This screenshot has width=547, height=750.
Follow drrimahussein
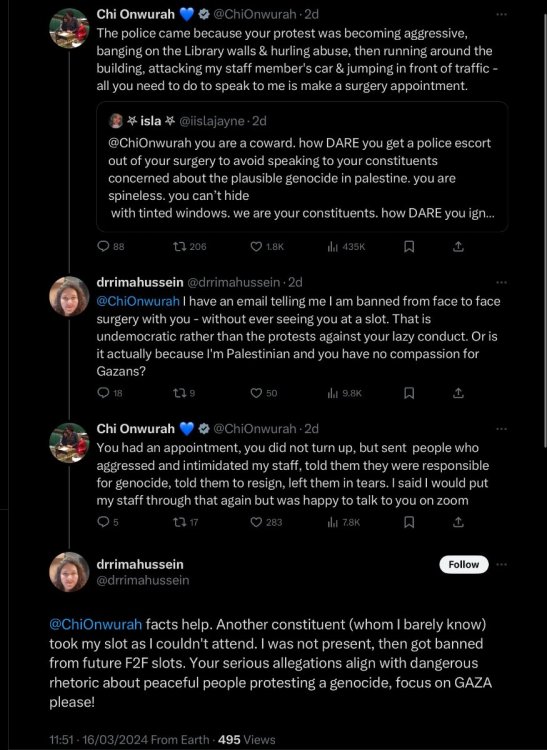464,564
